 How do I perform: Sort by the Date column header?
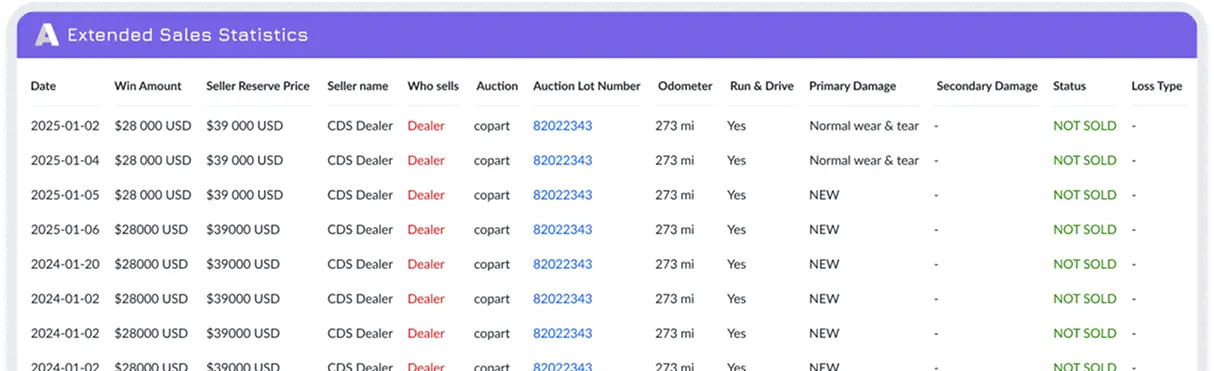(43, 86)
